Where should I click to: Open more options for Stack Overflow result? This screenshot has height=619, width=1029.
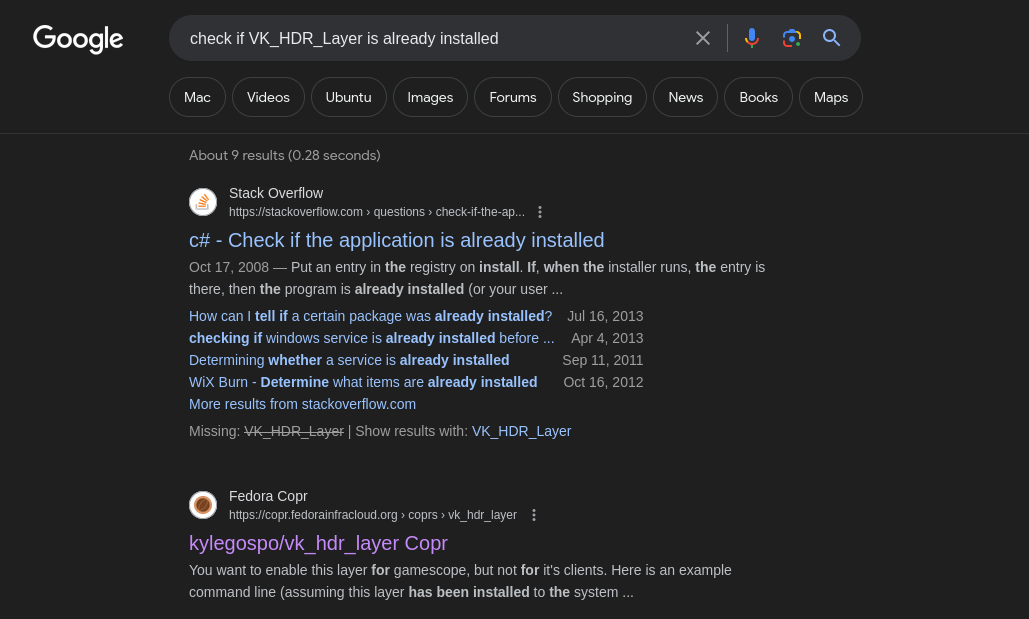(539, 212)
